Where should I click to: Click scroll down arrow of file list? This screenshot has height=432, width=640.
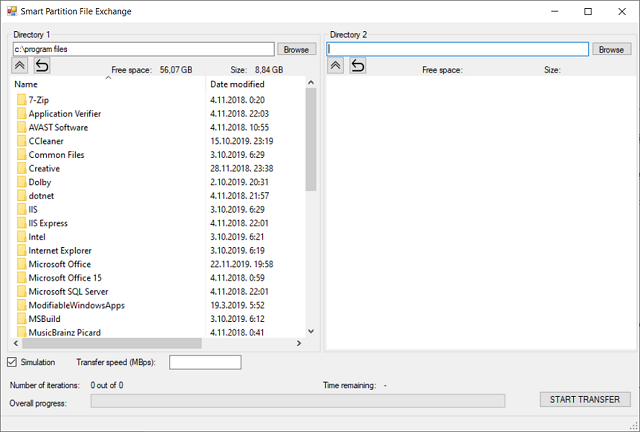[x=311, y=332]
